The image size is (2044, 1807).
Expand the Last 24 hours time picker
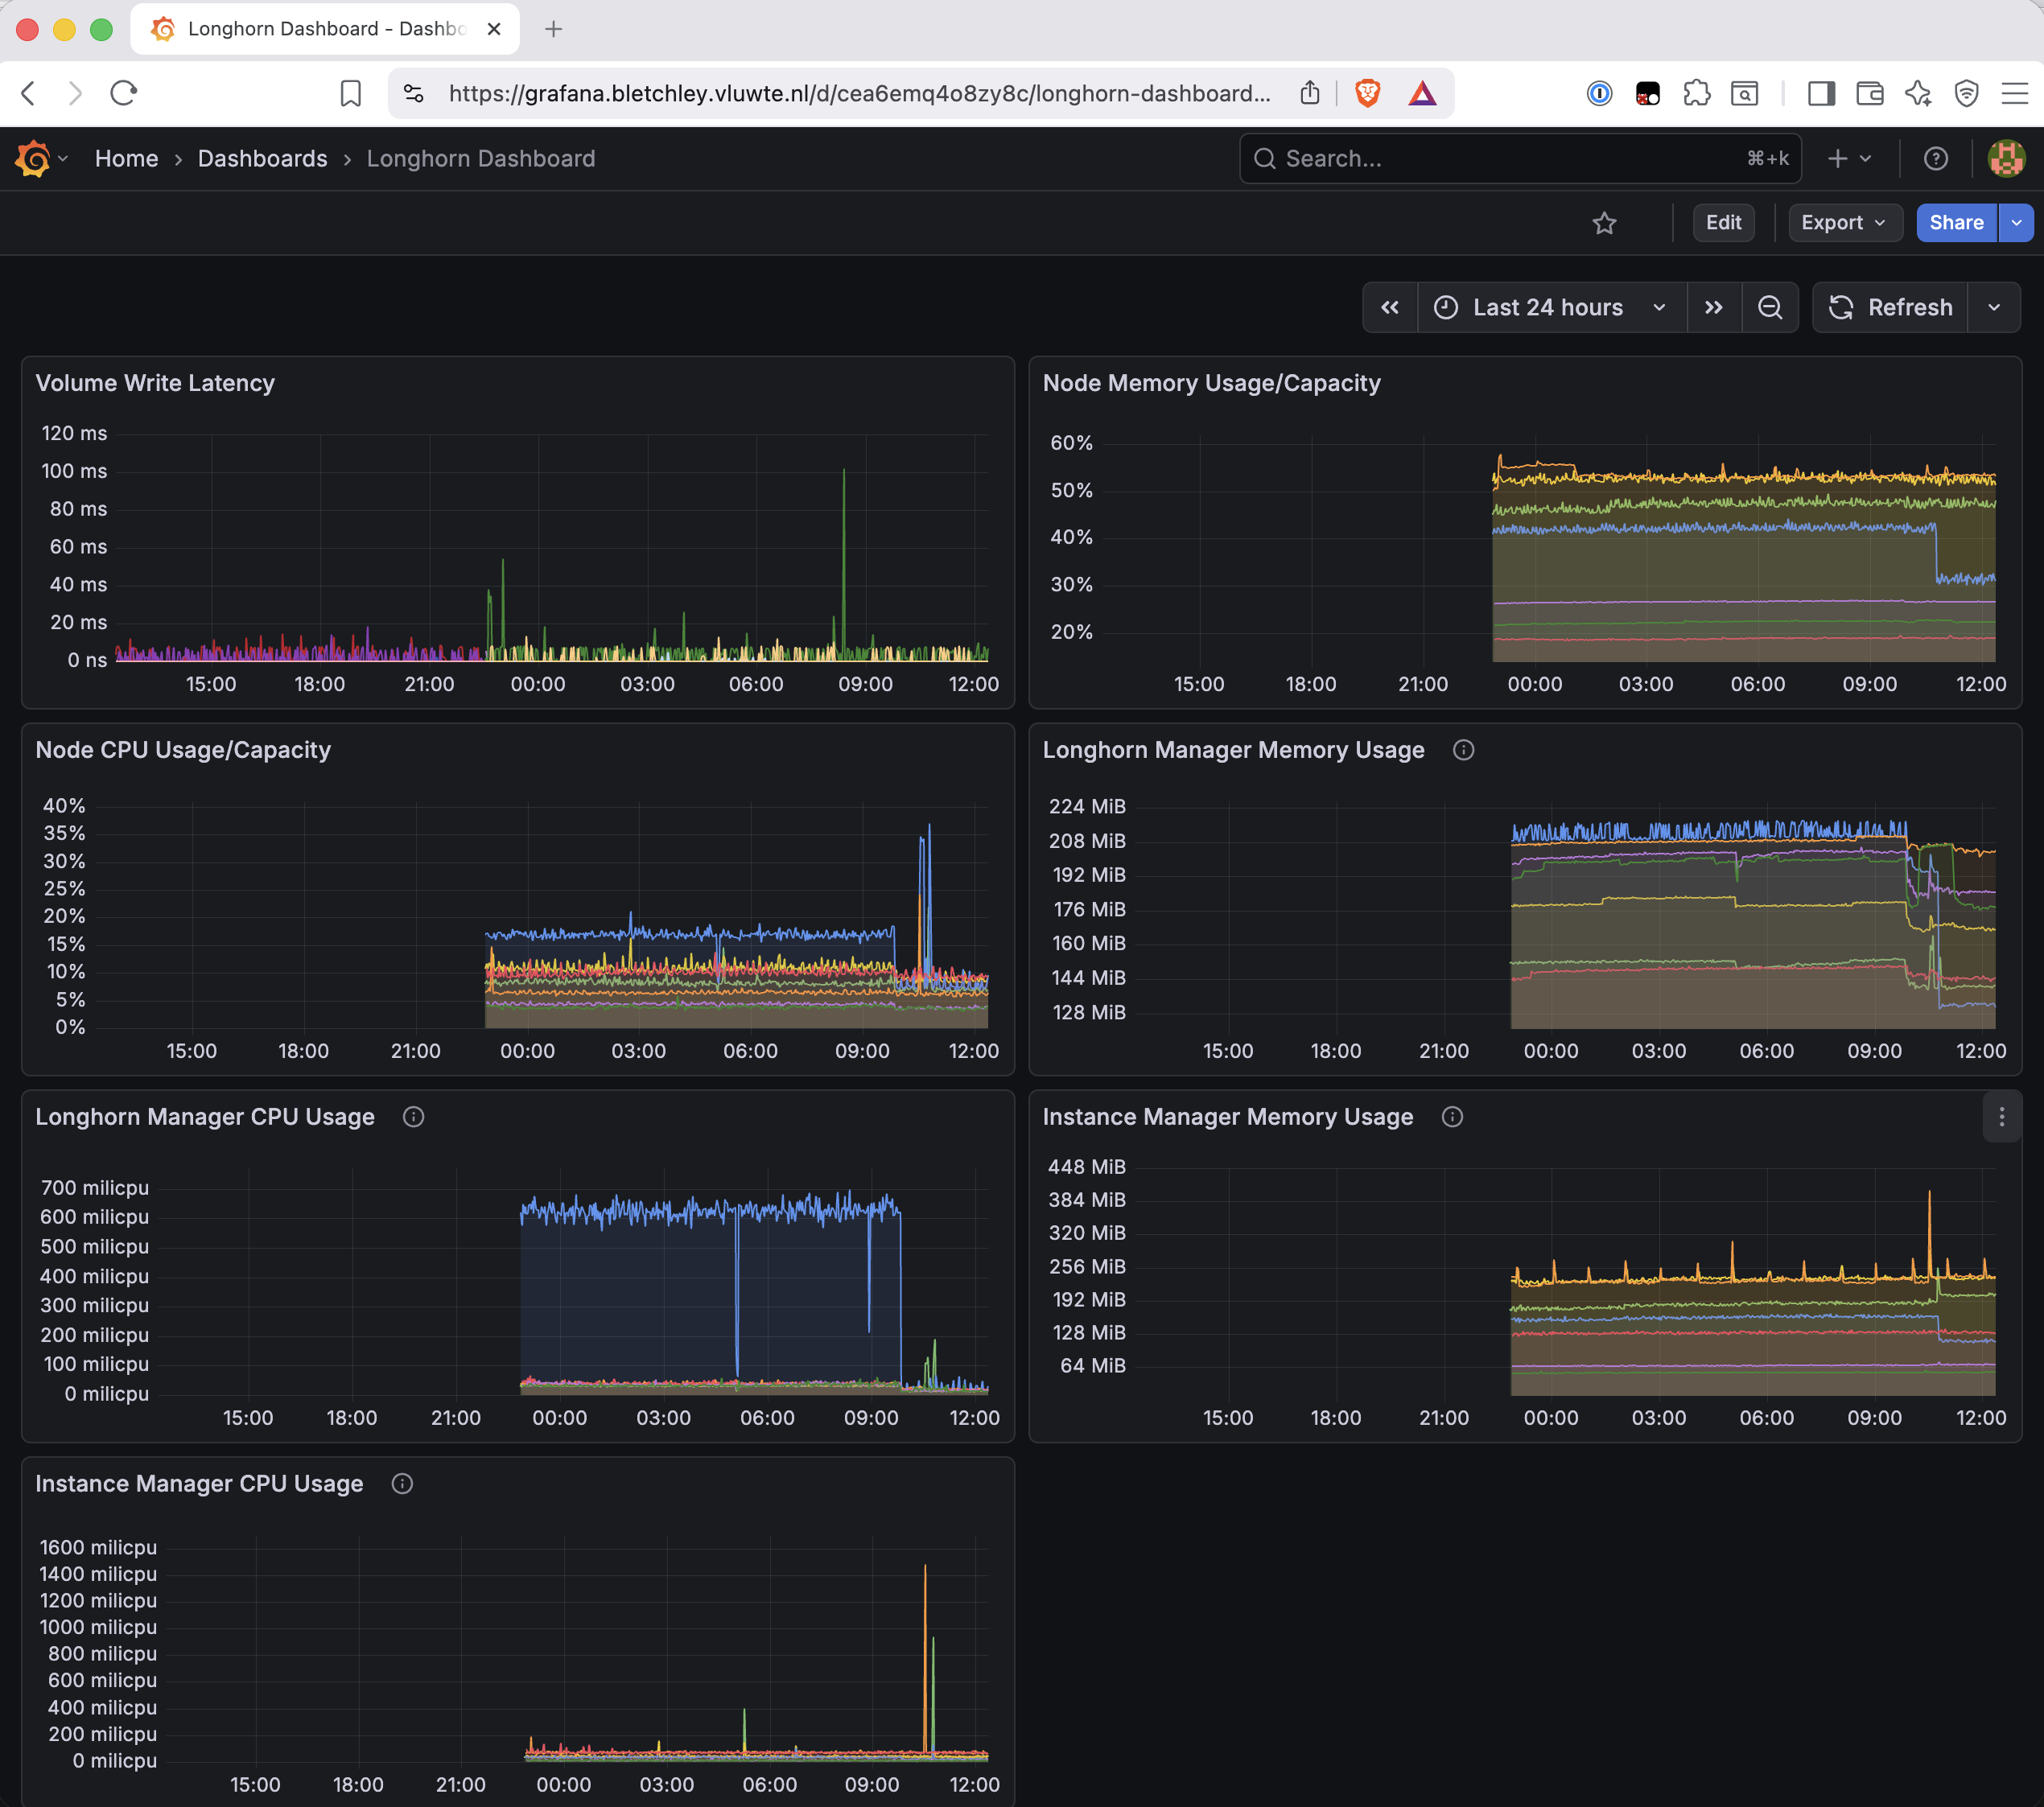click(x=1552, y=307)
